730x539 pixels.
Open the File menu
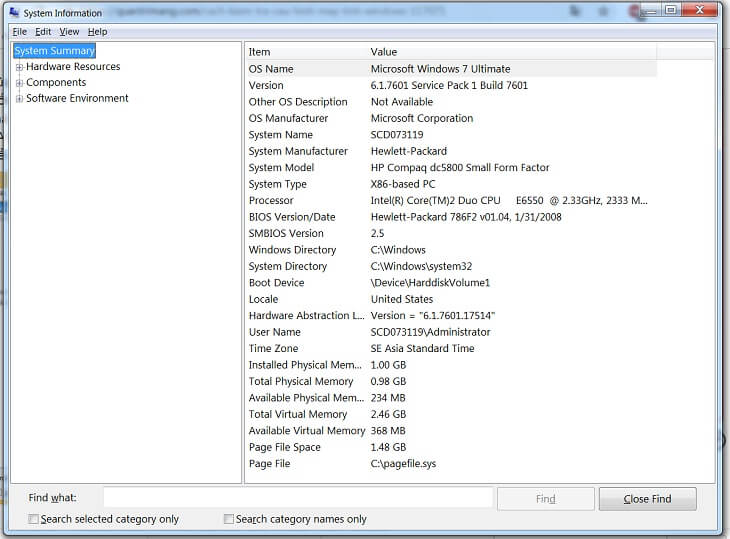pos(19,32)
